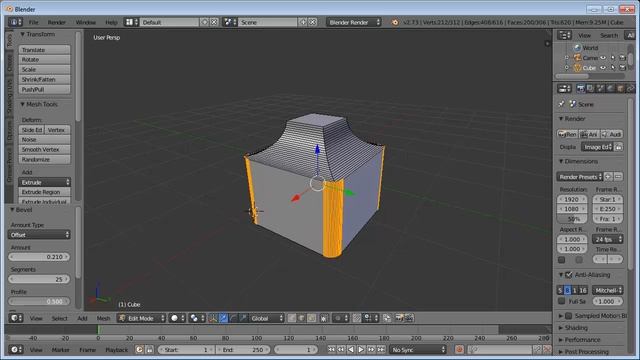Screen dimensions: 640x360
Task: Open the render properties tab icon
Action: (x=580, y=88)
